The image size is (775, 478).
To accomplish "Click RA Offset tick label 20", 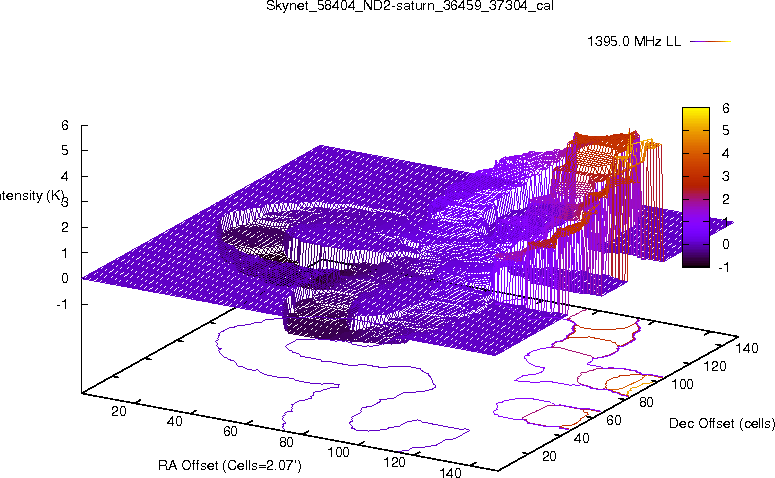I will [119, 411].
